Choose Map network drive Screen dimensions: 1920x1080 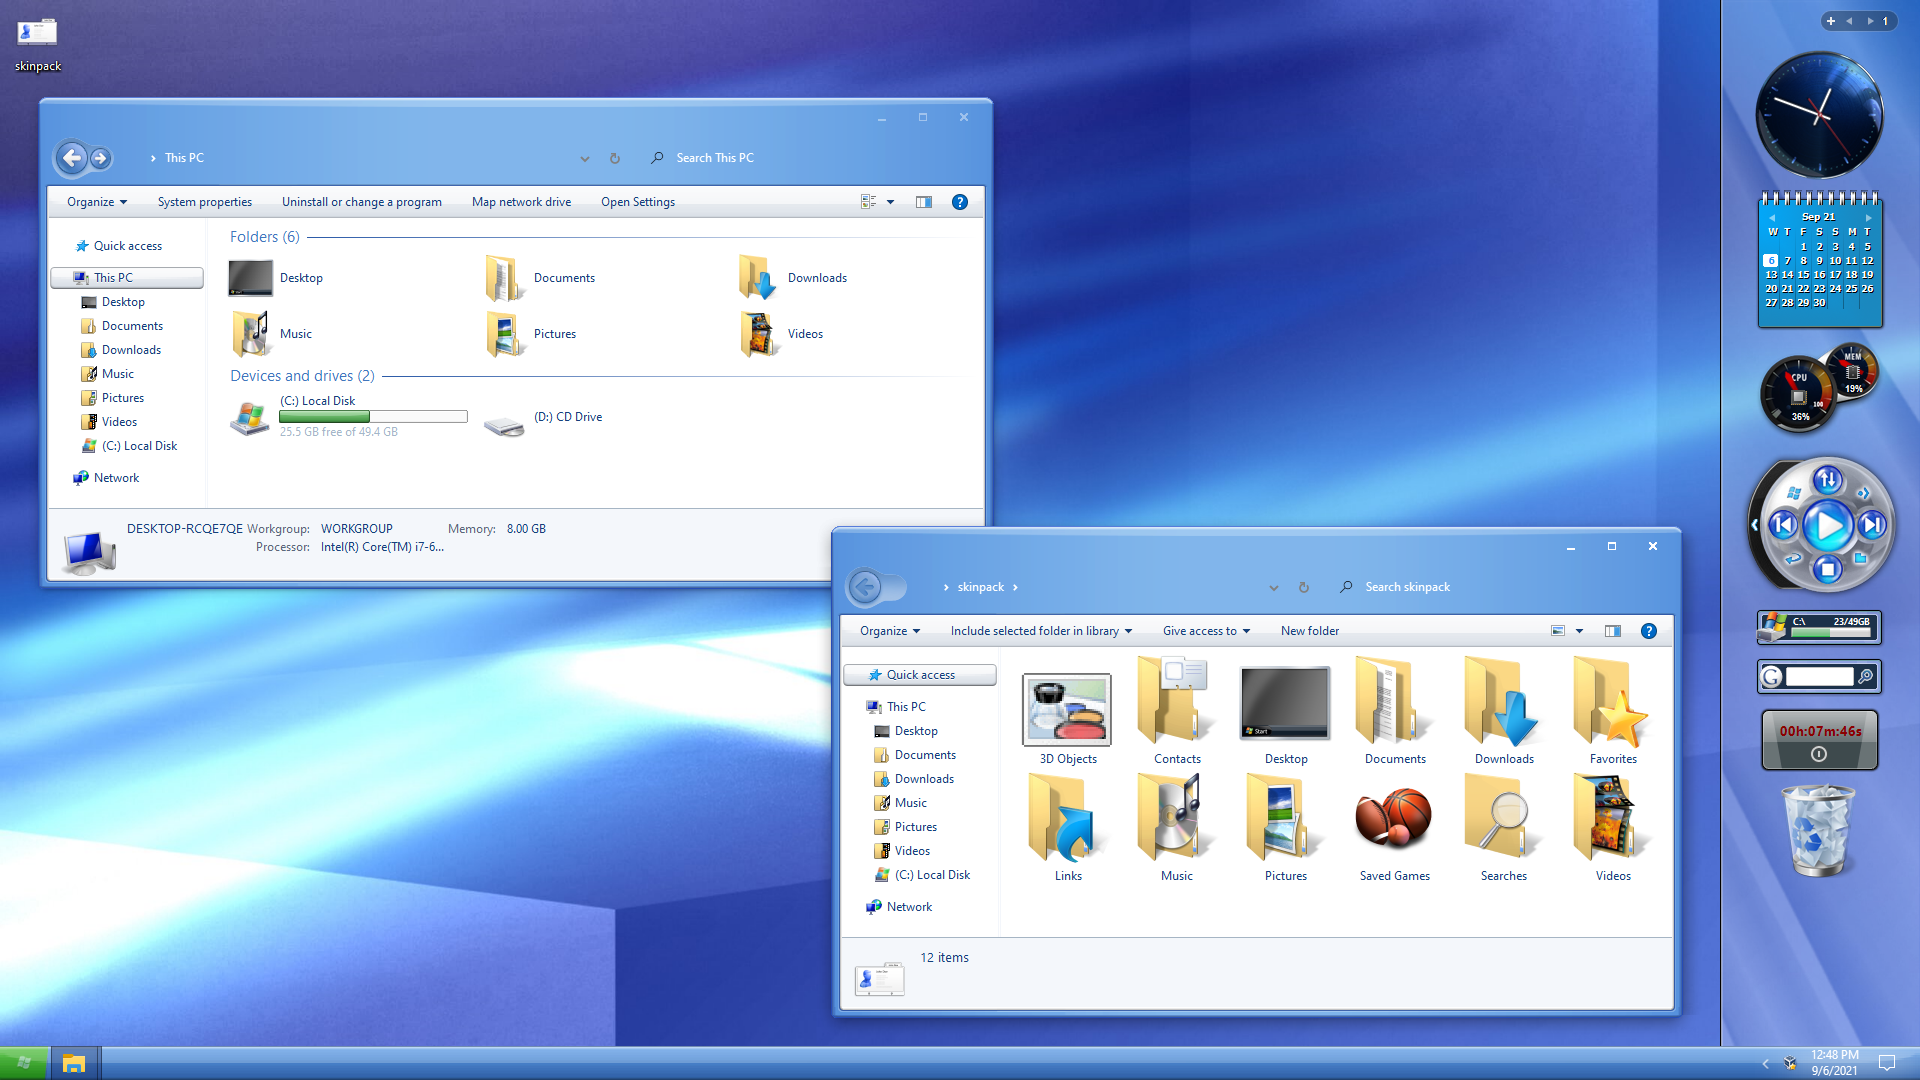tap(521, 202)
